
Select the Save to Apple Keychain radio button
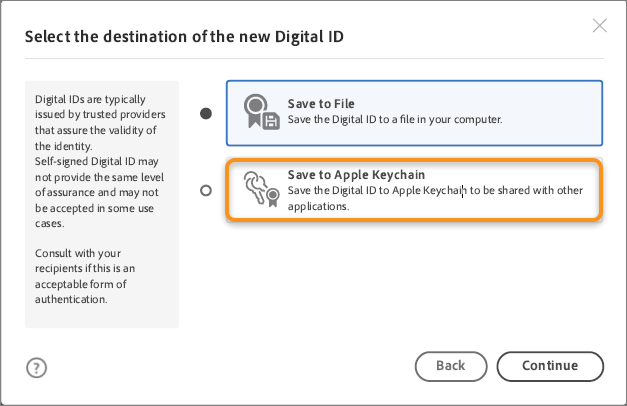coord(206,190)
